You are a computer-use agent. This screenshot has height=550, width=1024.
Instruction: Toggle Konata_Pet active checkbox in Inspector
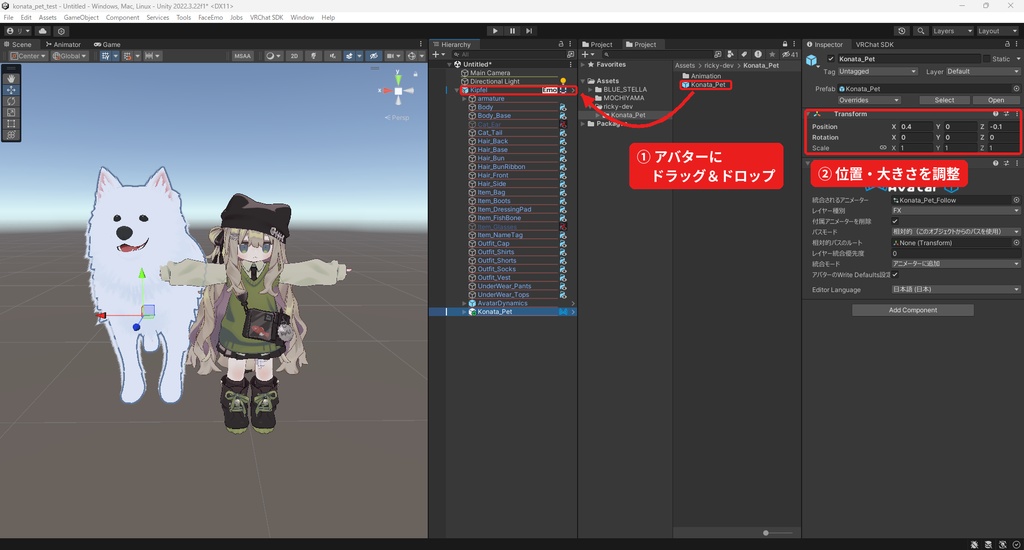pos(831,59)
